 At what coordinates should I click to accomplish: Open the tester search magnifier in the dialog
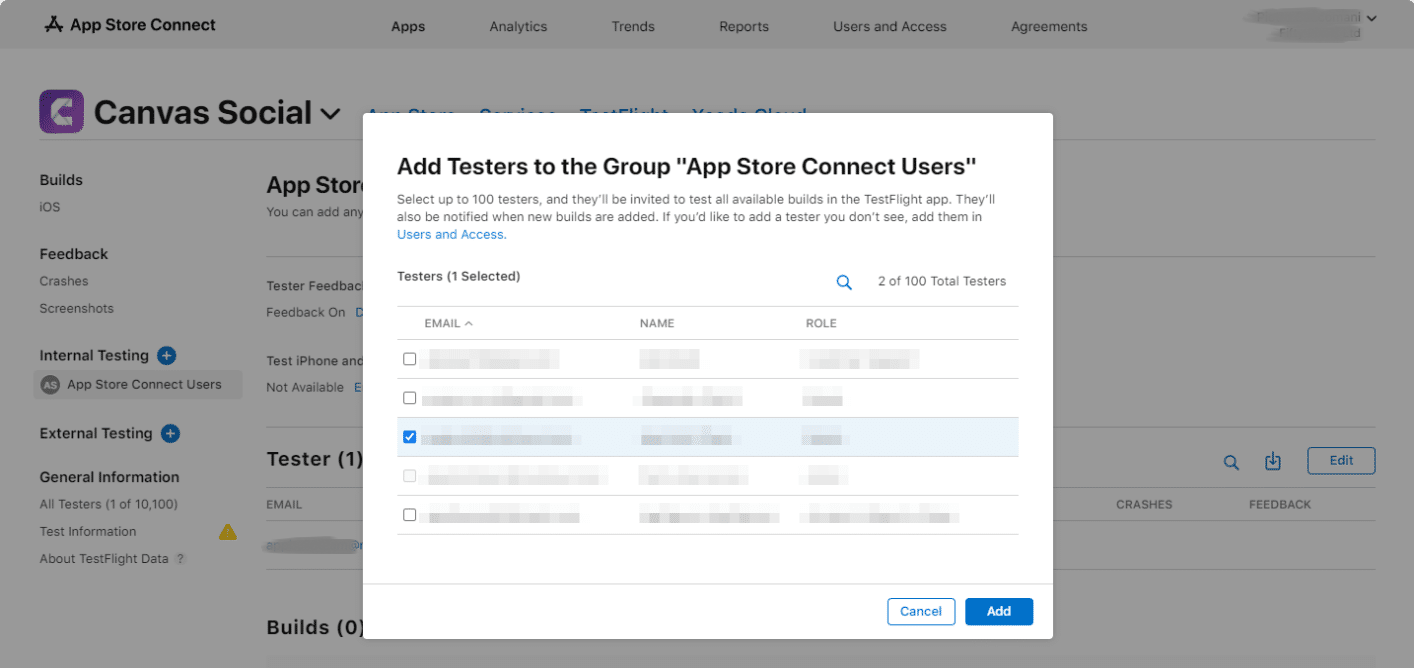click(x=843, y=281)
